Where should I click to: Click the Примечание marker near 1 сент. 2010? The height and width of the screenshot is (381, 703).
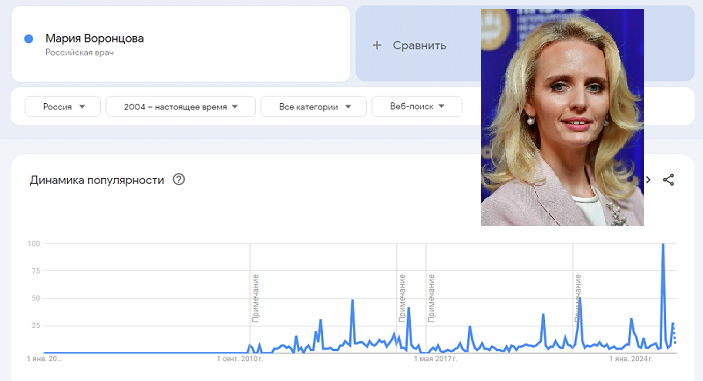256,298
